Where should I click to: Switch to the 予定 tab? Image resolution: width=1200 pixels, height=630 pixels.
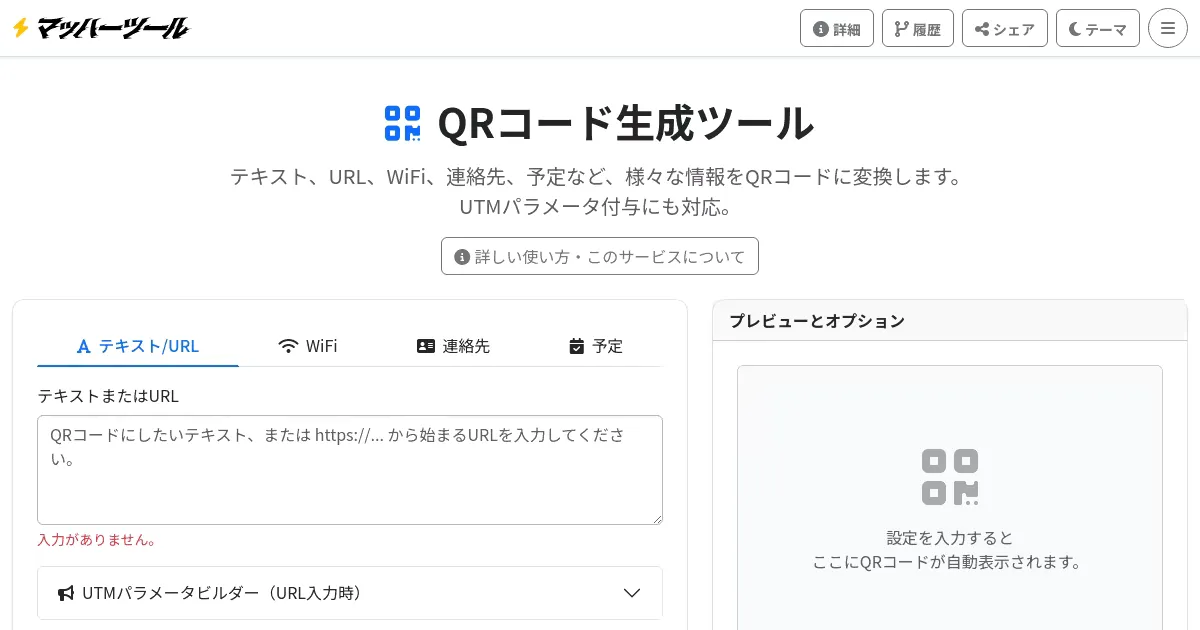(x=595, y=346)
